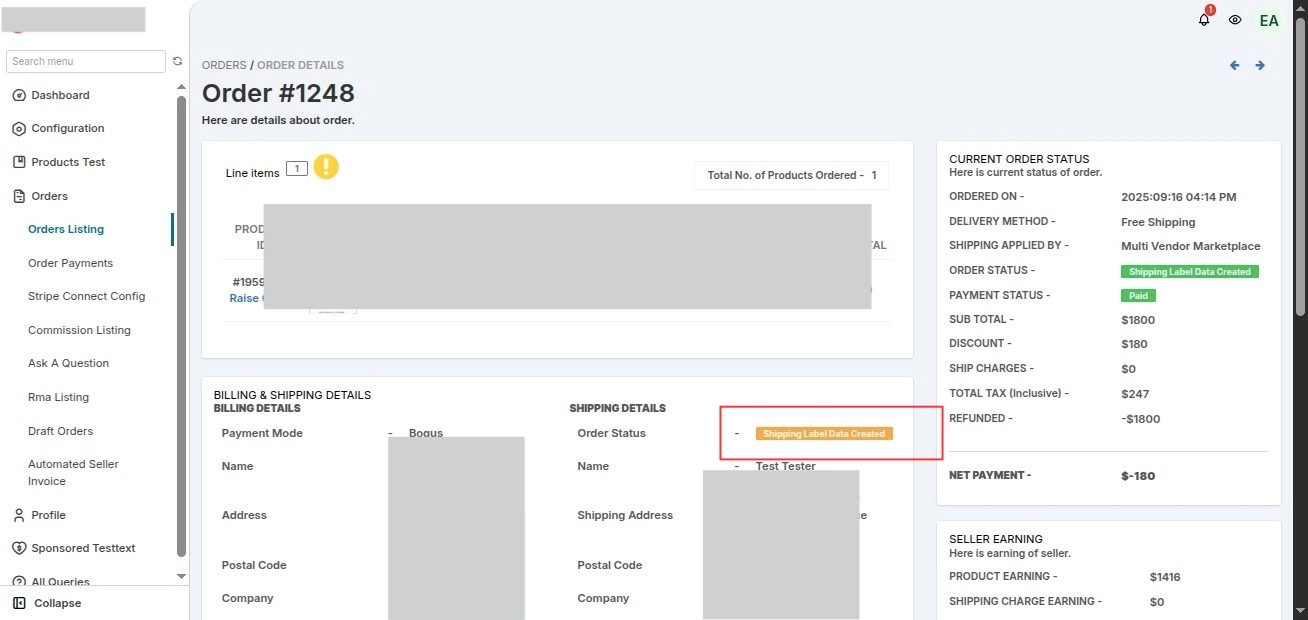
Task: Click the Configuration hexagon icon
Action: 19,128
